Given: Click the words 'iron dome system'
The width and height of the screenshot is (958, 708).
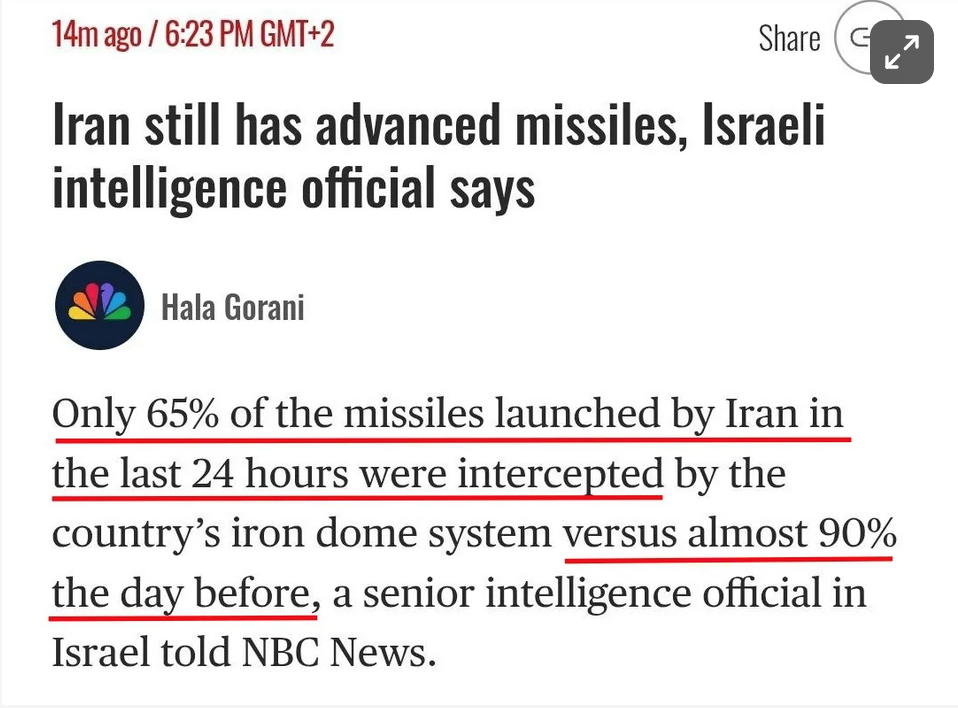Looking at the screenshot, I should 391,533.
